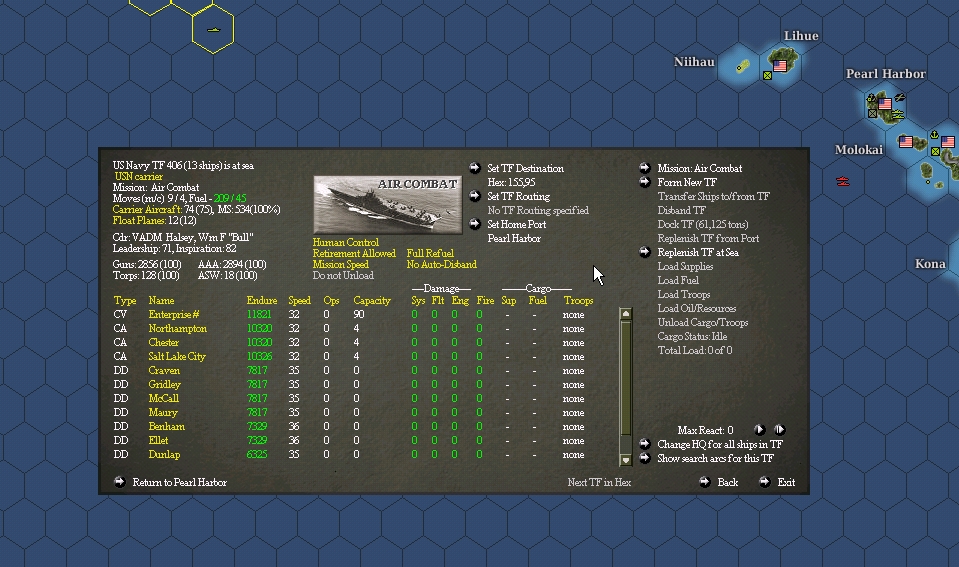
Task: Click the Niihau island base dot
Action: 739,68
